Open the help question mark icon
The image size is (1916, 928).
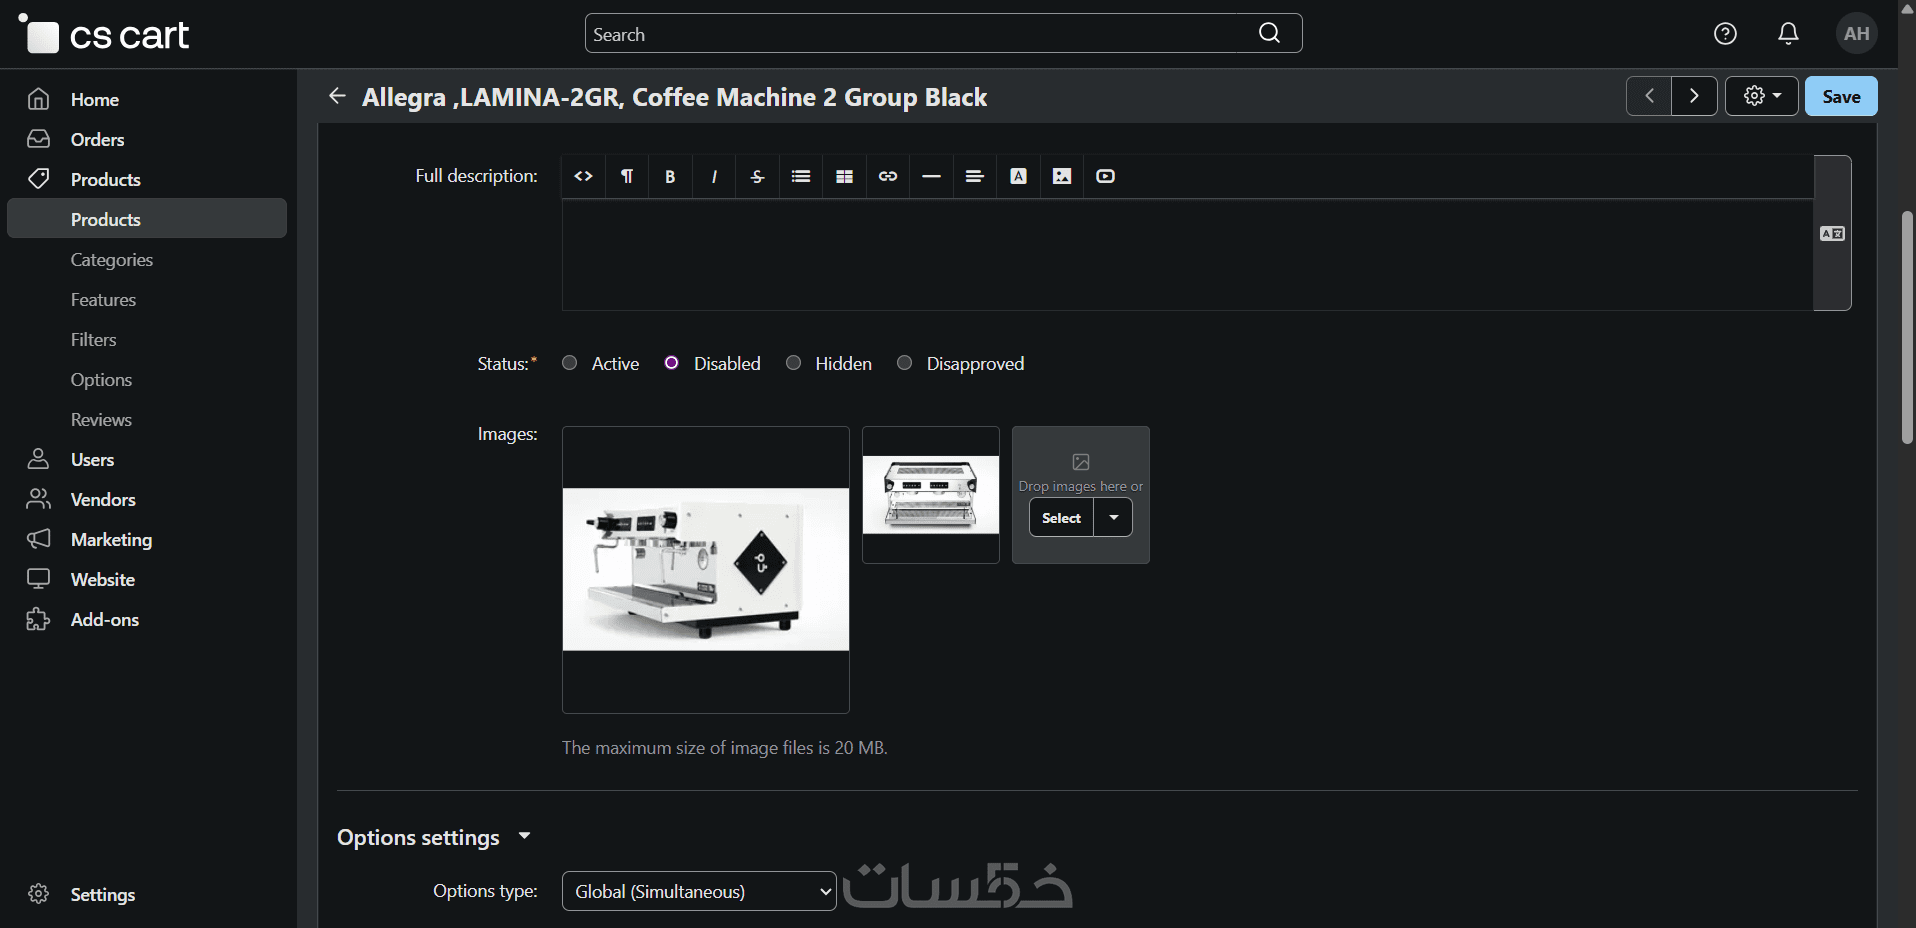tap(1725, 34)
